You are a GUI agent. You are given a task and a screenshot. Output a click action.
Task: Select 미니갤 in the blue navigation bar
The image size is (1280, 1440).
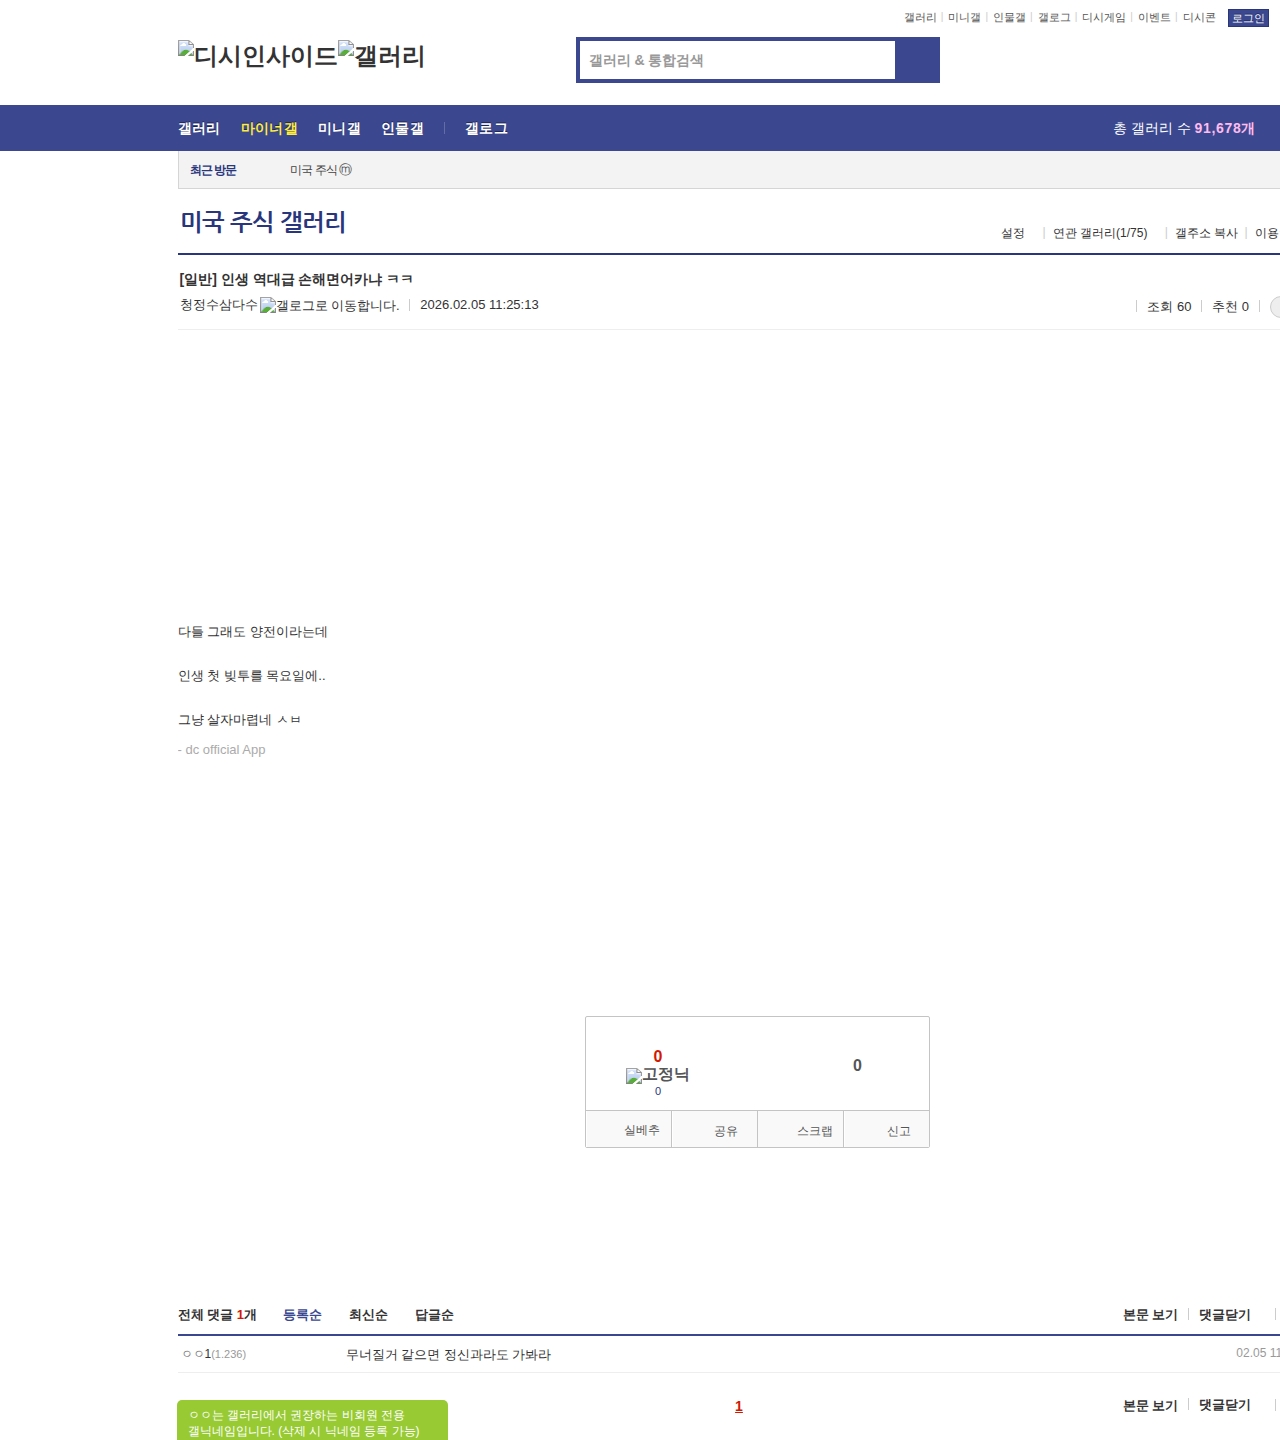click(x=339, y=129)
